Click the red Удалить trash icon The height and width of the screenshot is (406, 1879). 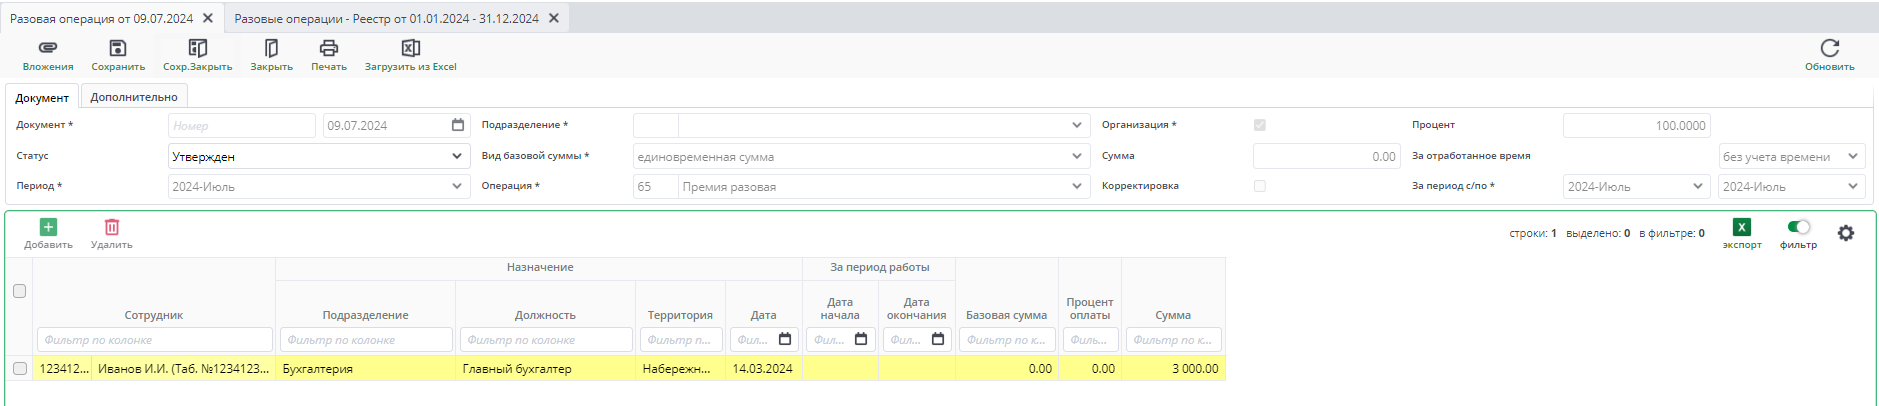112,228
